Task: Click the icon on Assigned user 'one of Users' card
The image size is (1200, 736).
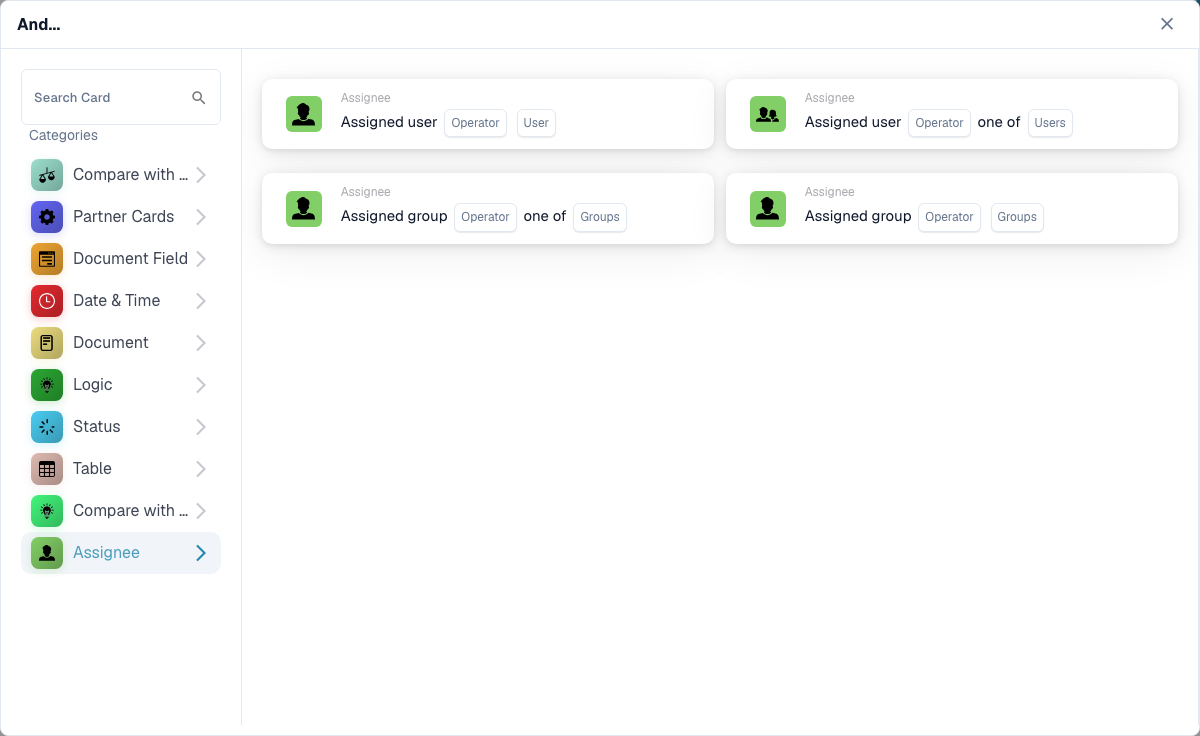Action: (x=768, y=114)
